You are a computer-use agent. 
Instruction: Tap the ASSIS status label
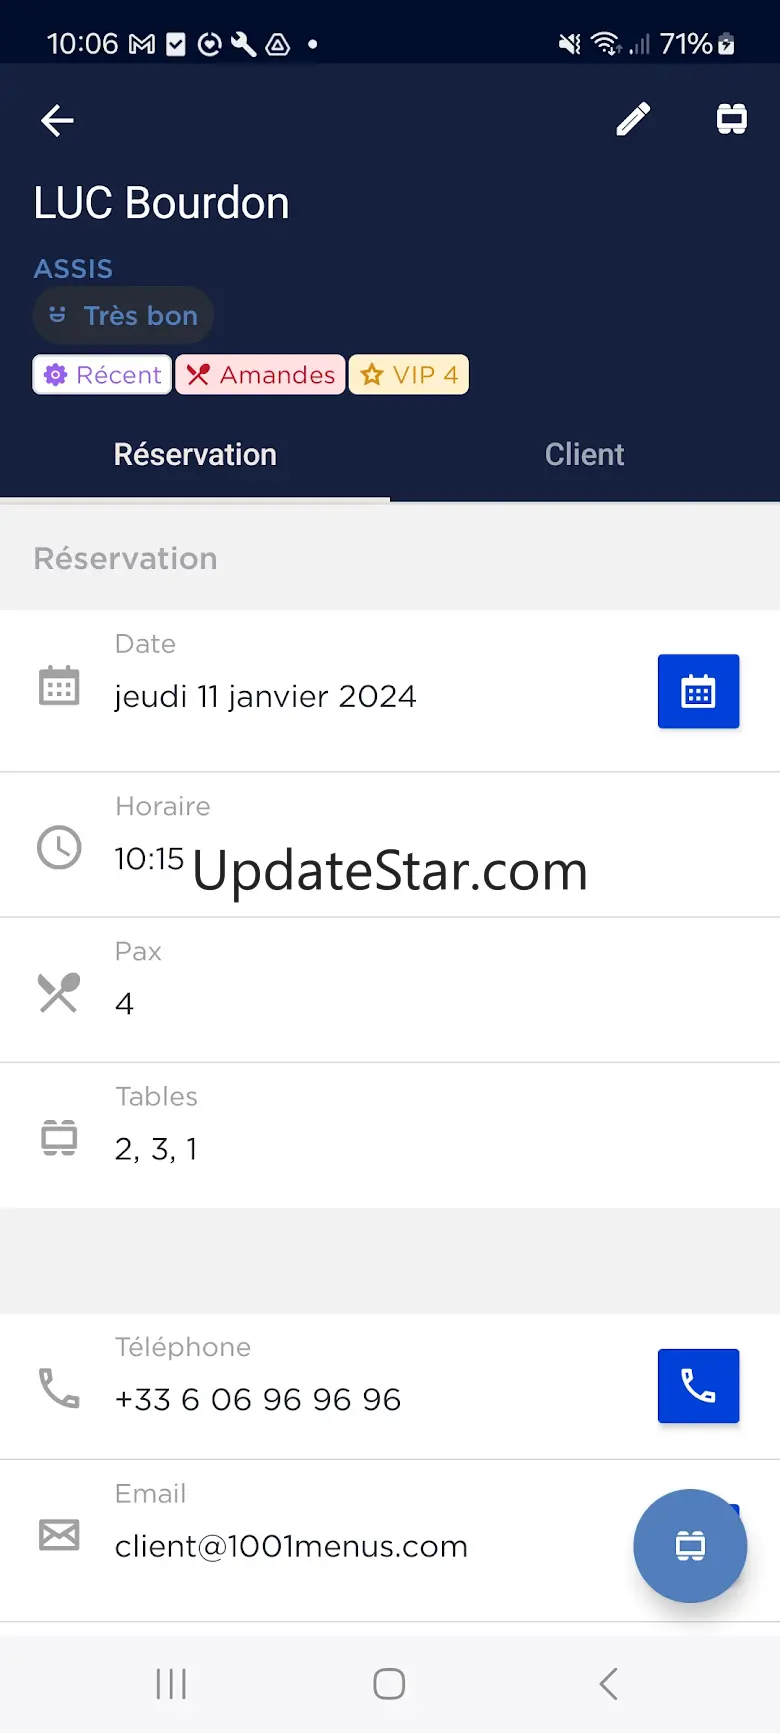[73, 269]
